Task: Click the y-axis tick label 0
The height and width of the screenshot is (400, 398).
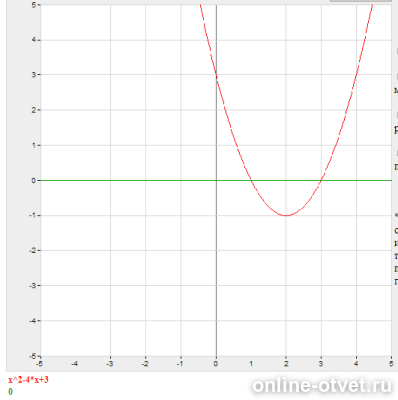Action: [34, 180]
